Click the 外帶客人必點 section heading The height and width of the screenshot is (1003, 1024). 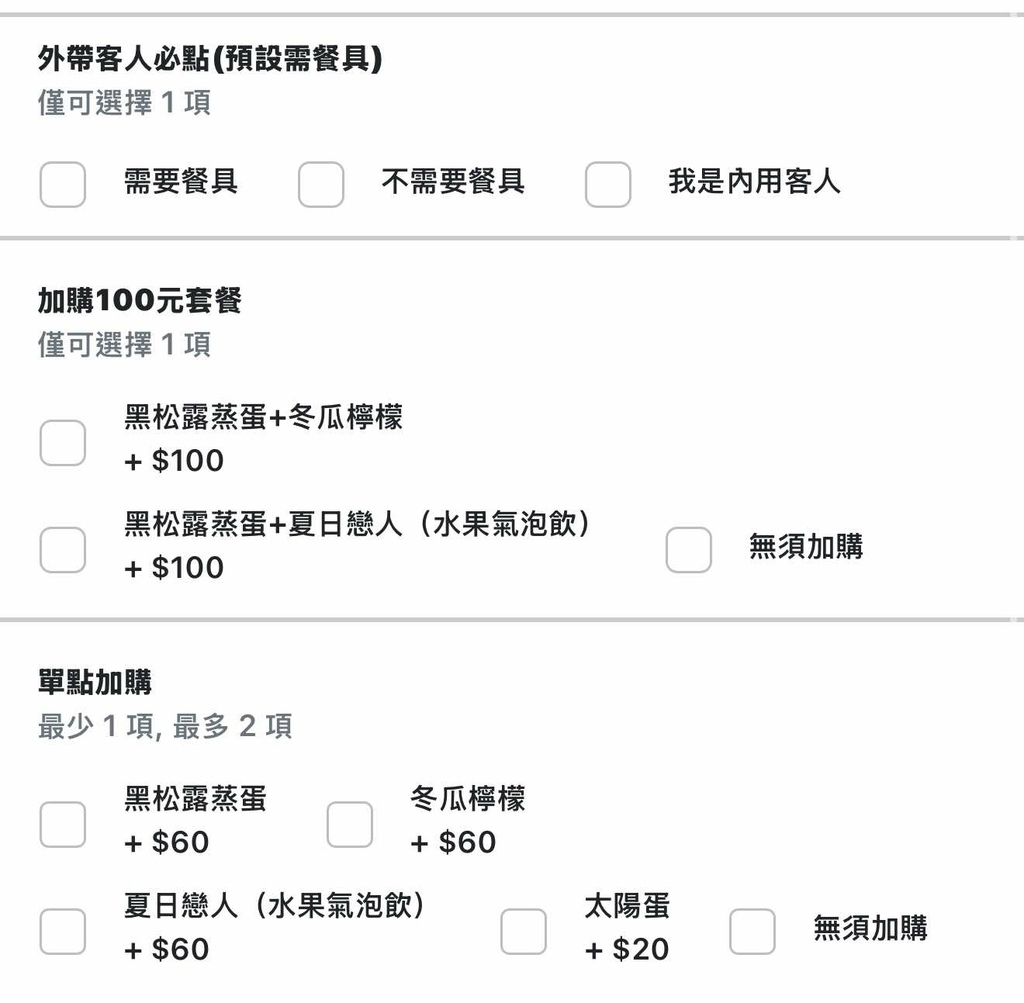pos(210,60)
